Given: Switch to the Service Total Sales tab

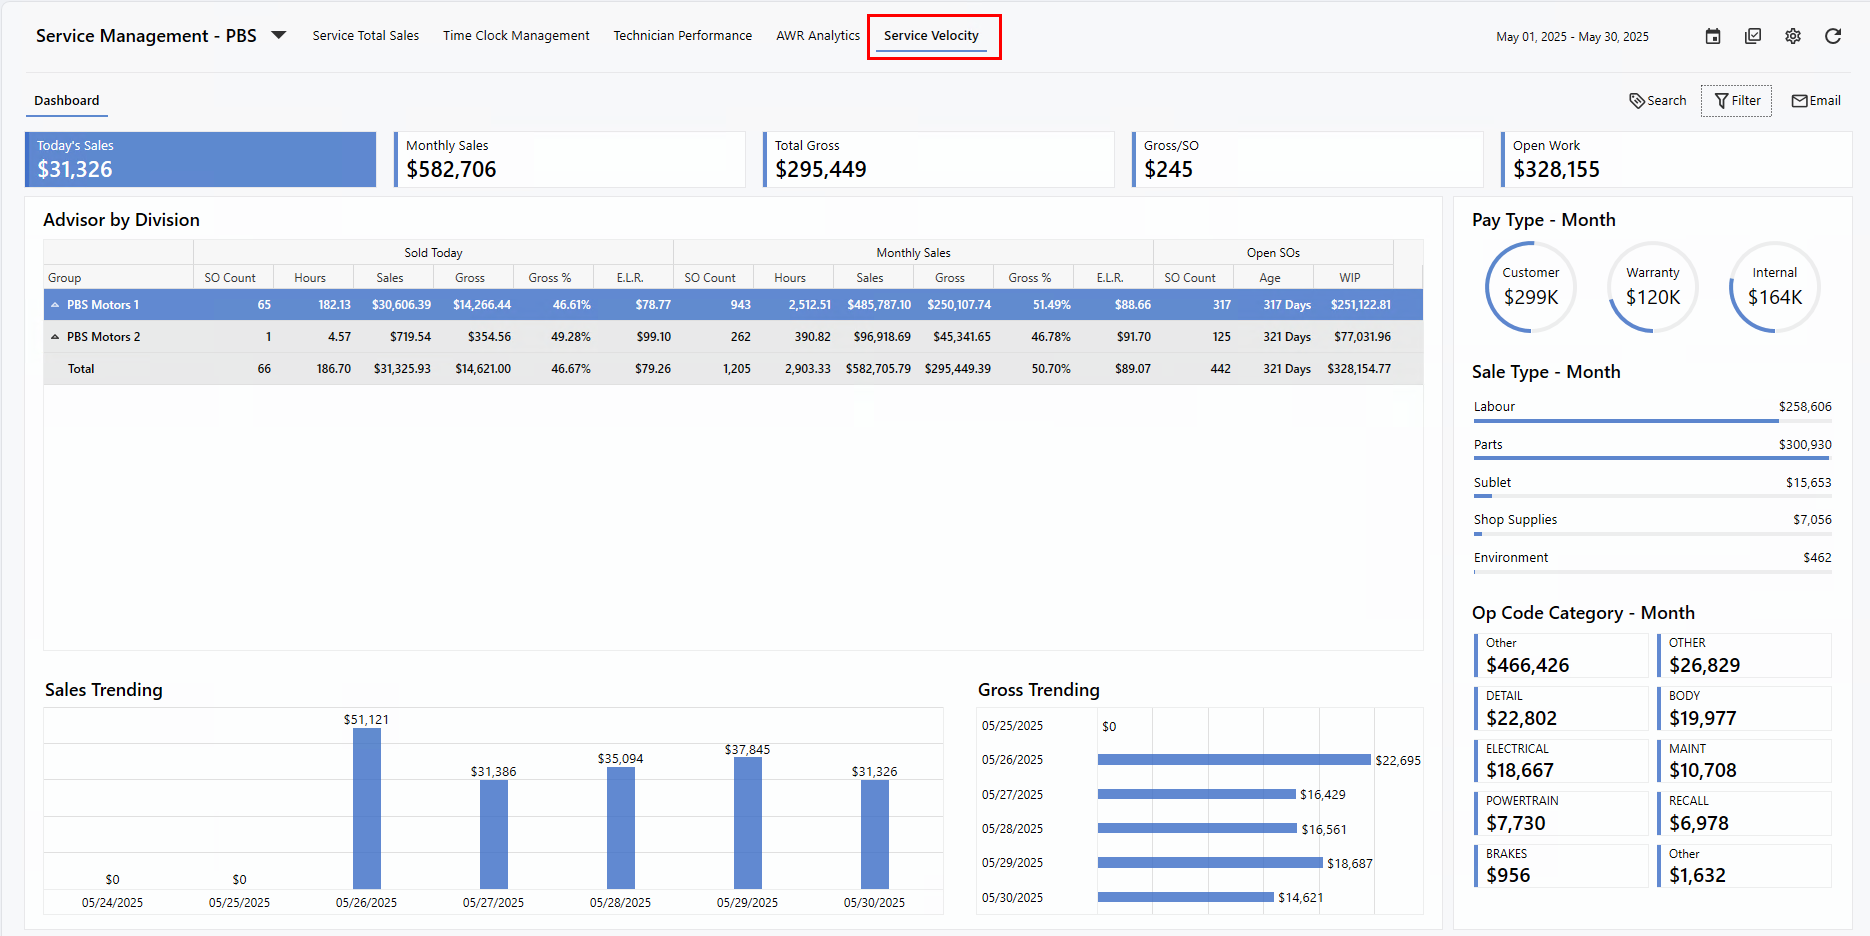Looking at the screenshot, I should (365, 36).
